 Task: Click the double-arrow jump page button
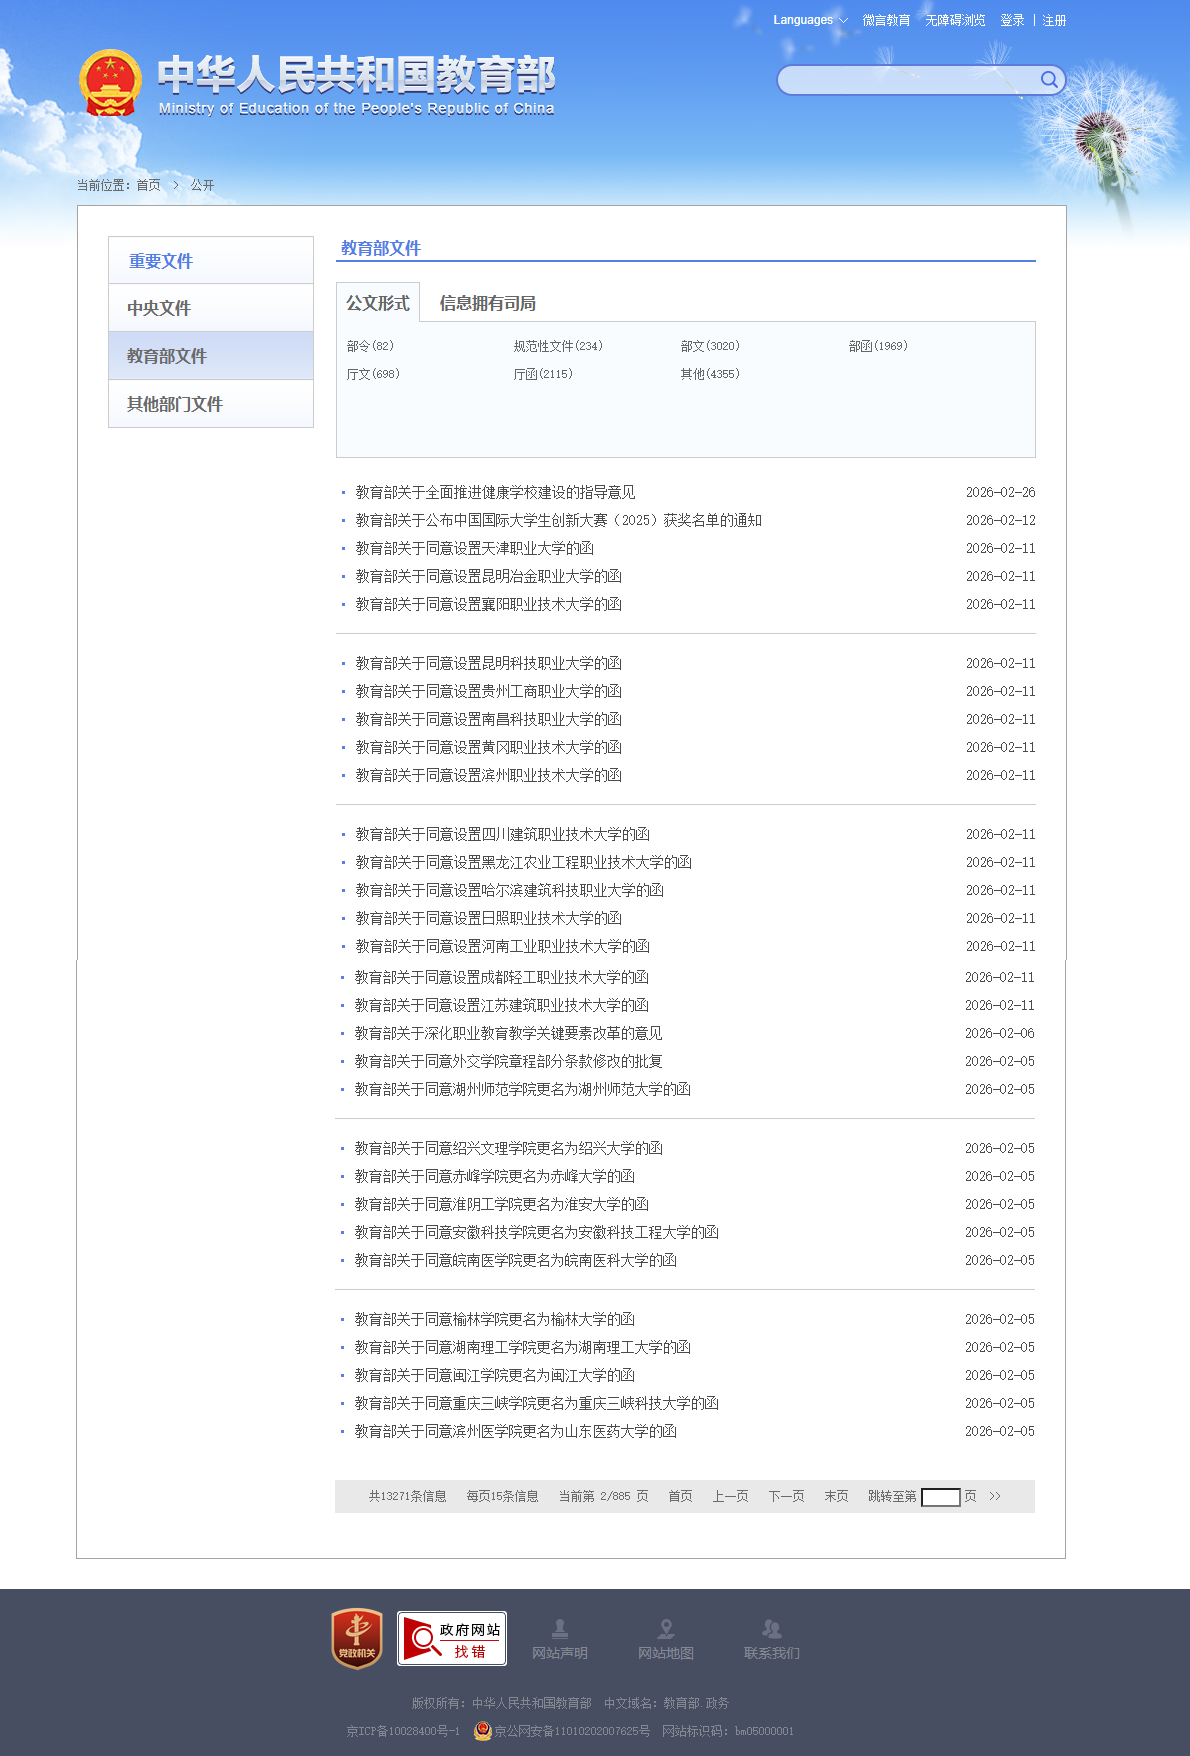coord(995,1496)
